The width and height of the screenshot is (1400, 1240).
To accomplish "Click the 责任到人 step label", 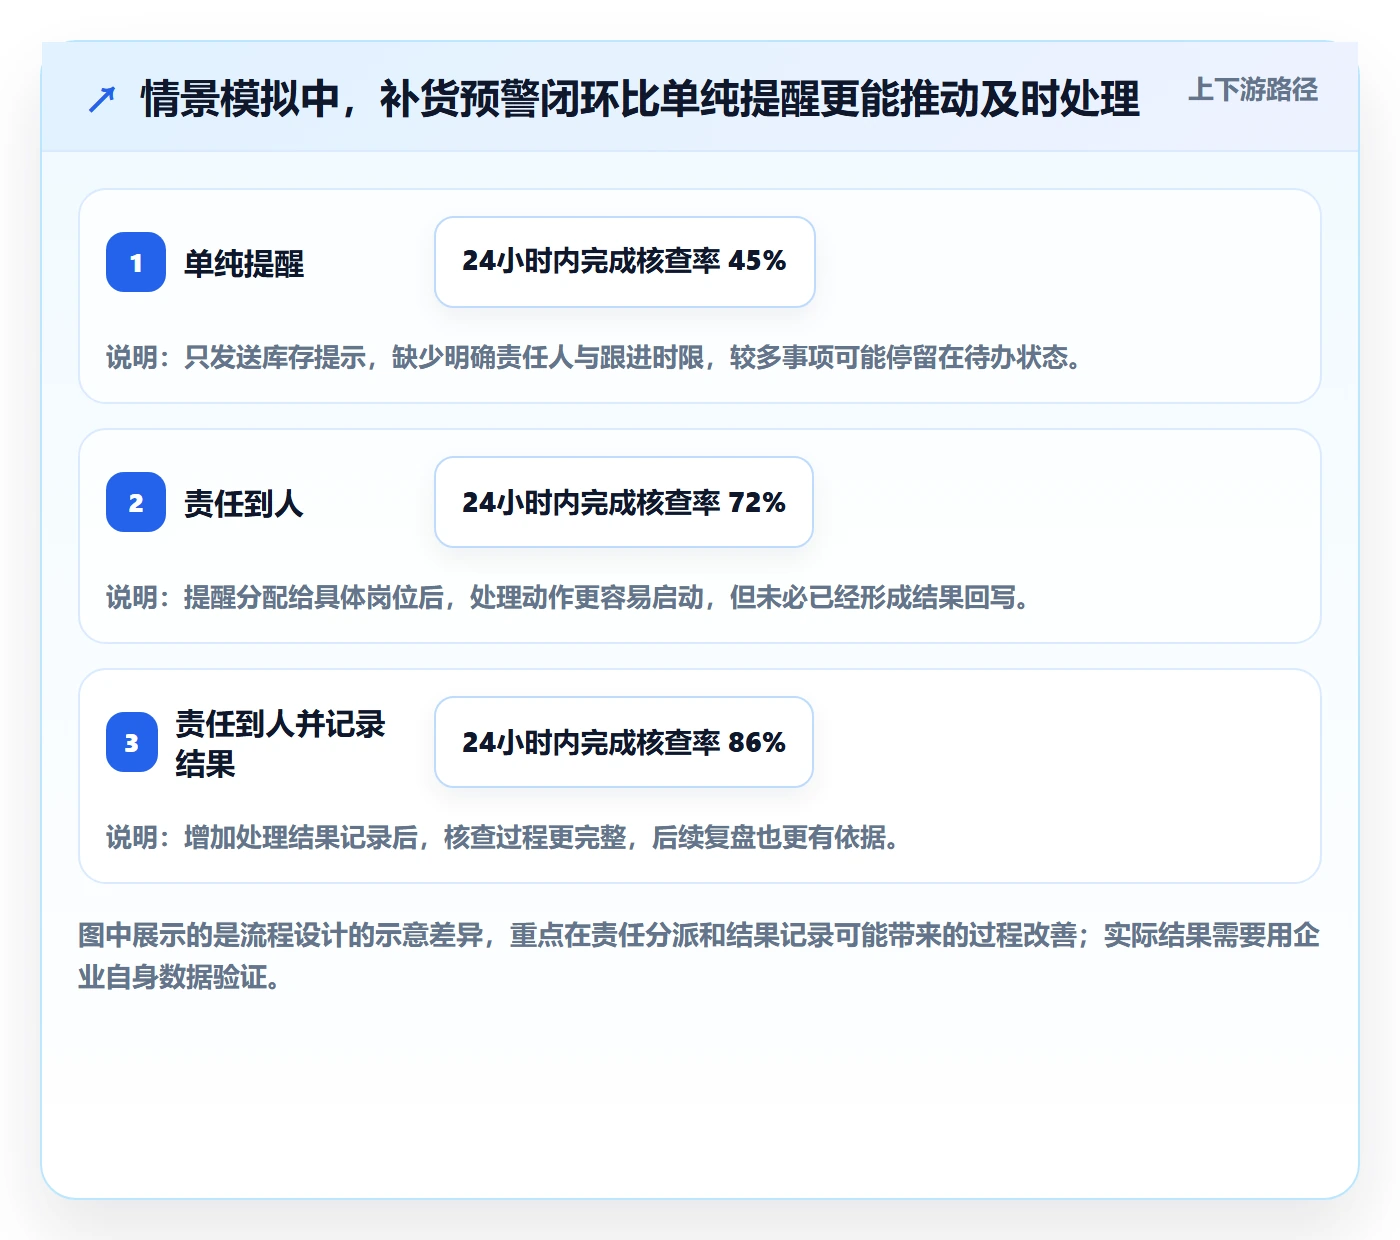I will [x=244, y=503].
